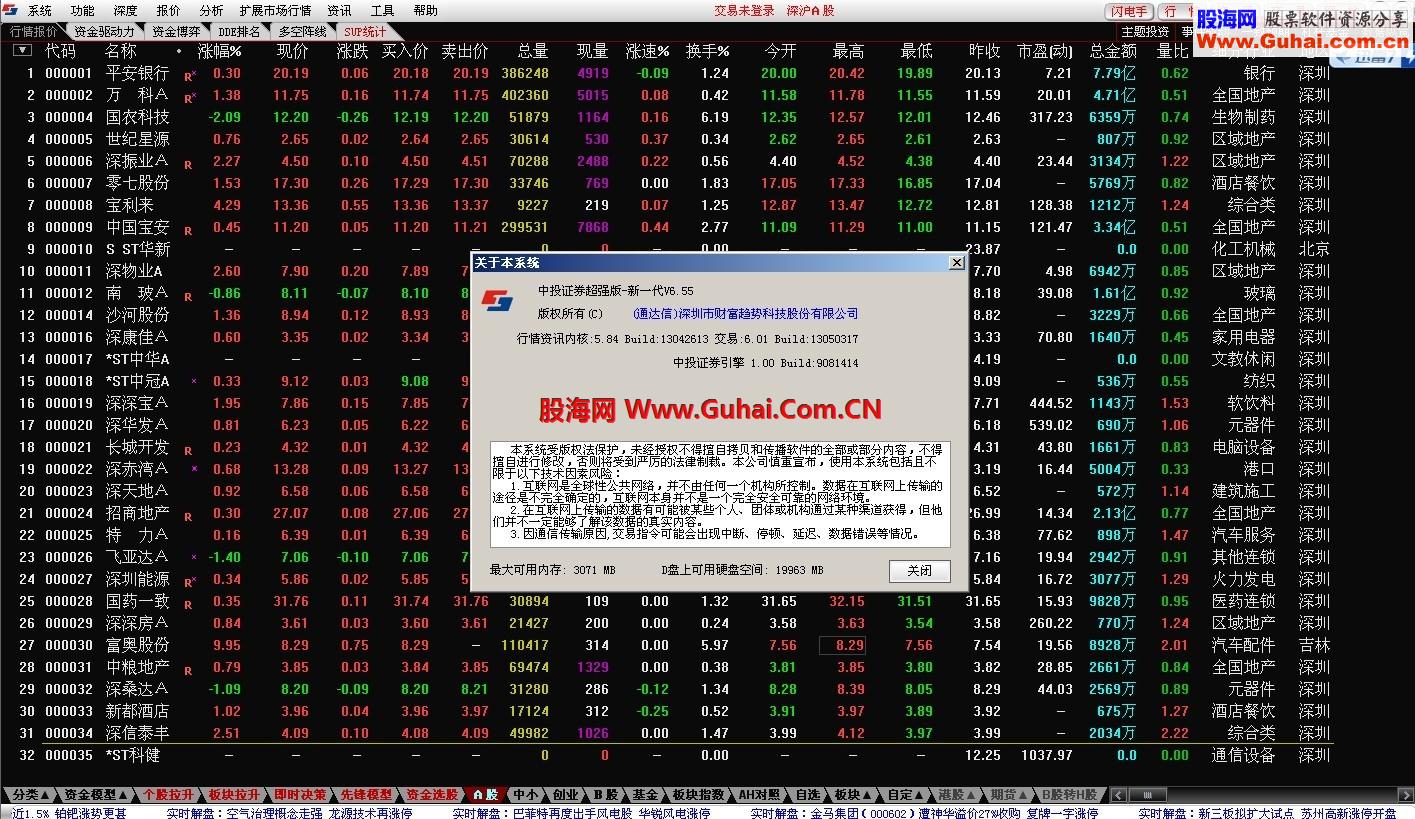Expand the 资金模型▲ bottom tab menu
The height and width of the screenshot is (819, 1415).
point(95,795)
